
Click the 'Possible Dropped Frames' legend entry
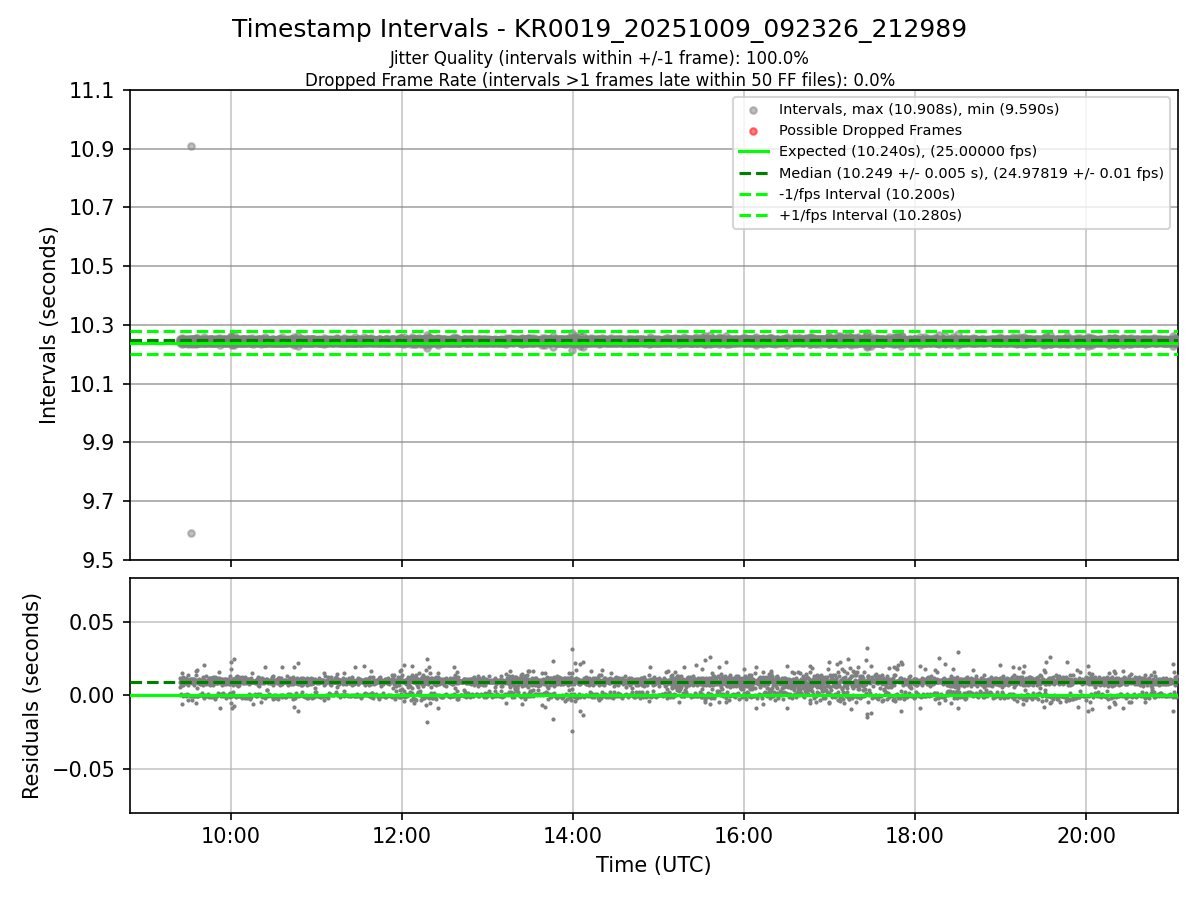[x=870, y=130]
